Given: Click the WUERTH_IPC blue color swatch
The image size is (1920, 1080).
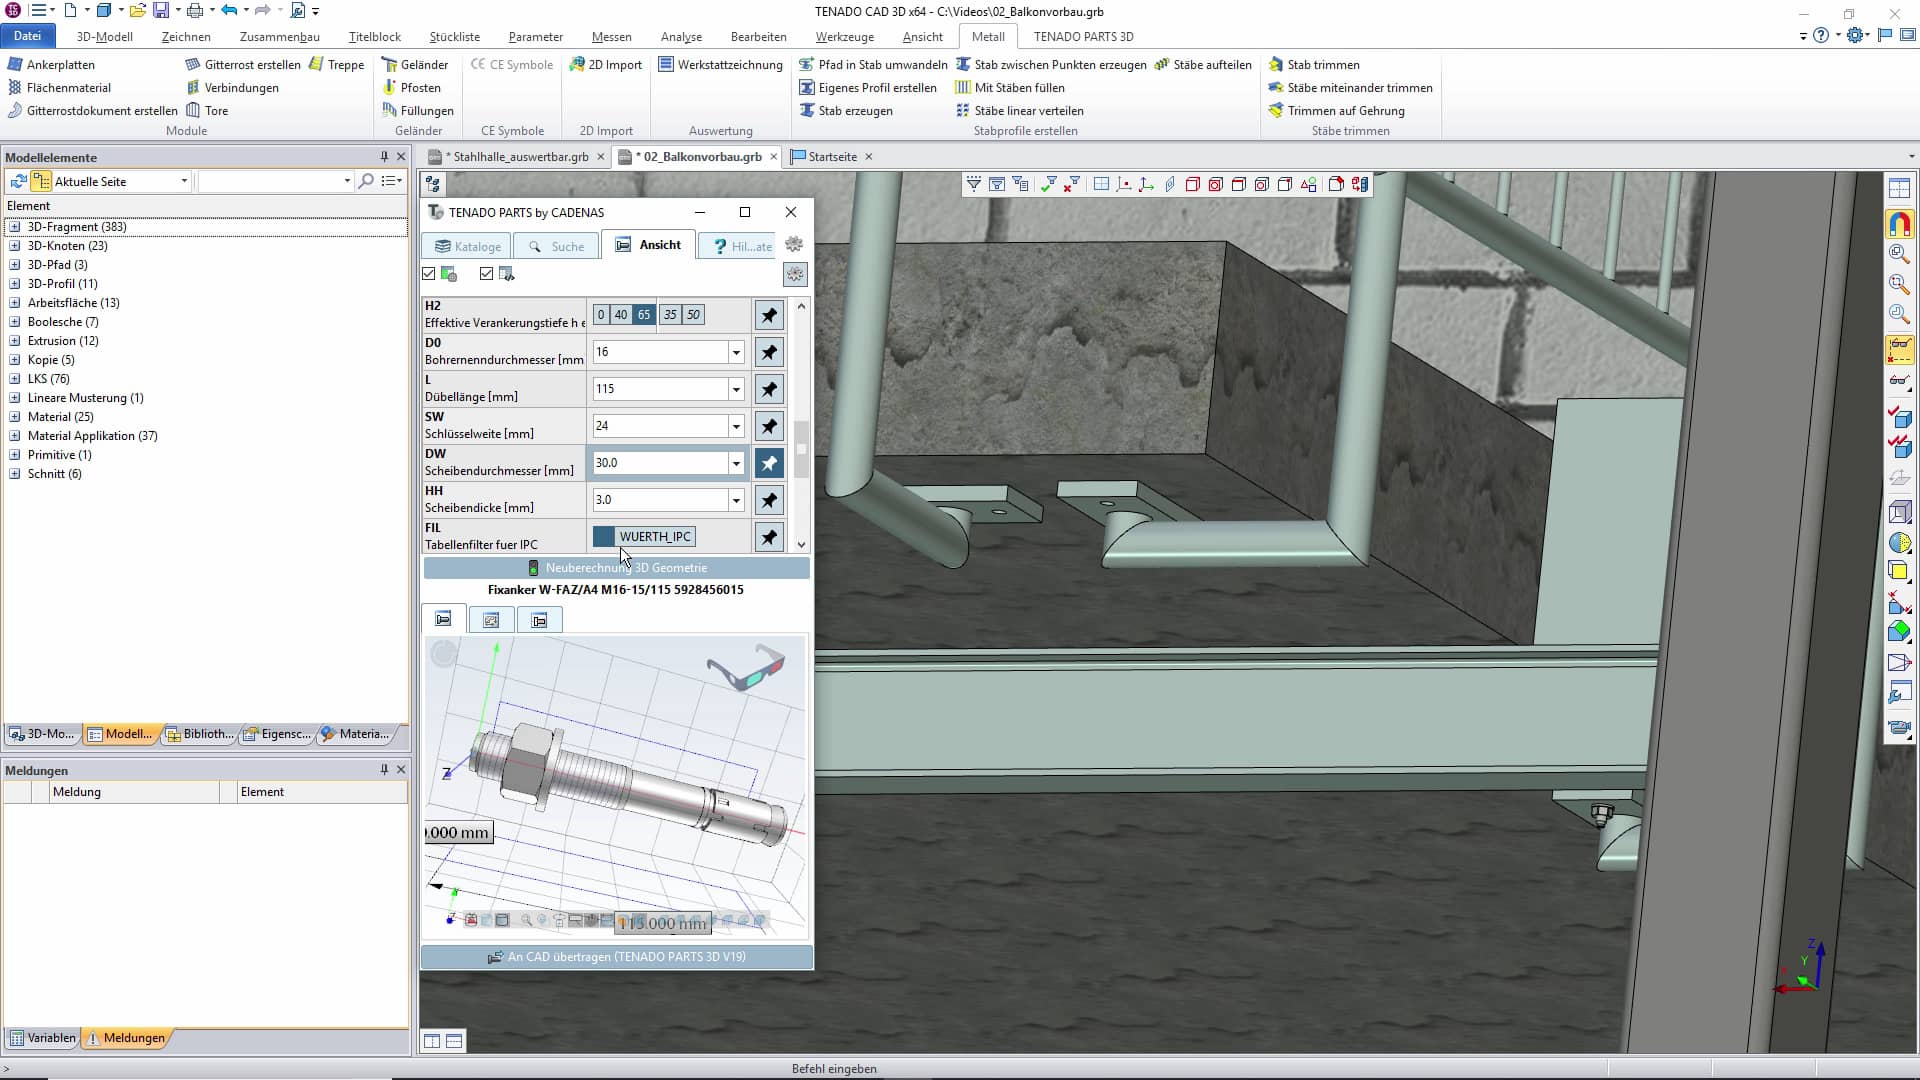Looking at the screenshot, I should point(604,537).
